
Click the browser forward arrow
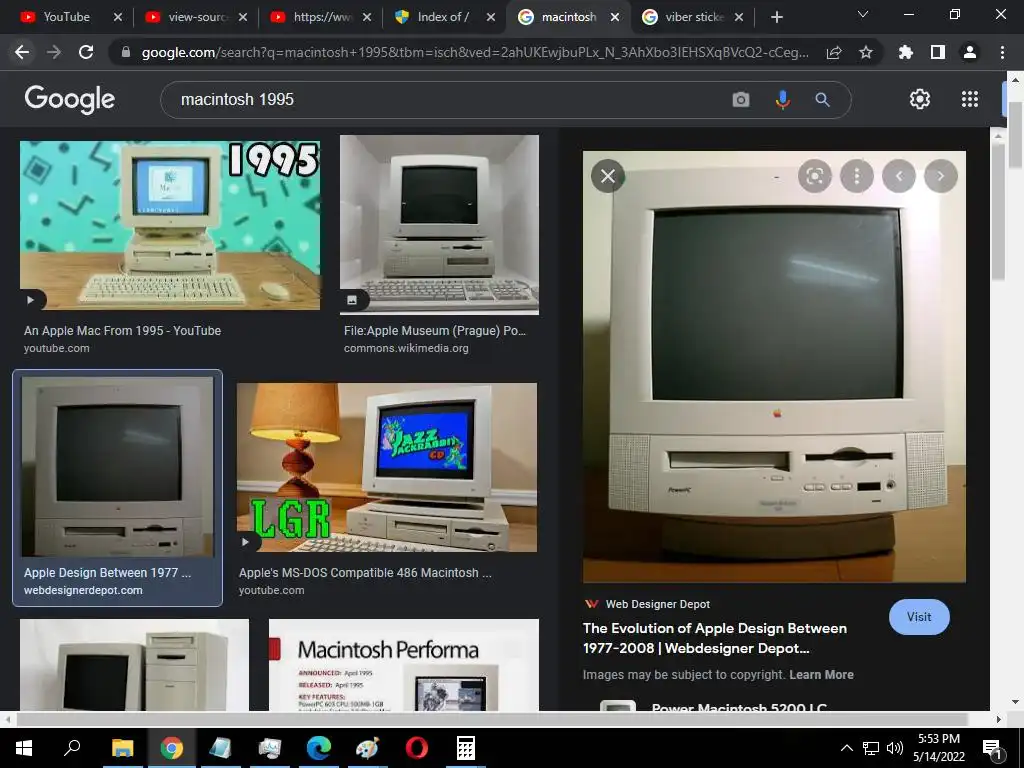coord(54,52)
